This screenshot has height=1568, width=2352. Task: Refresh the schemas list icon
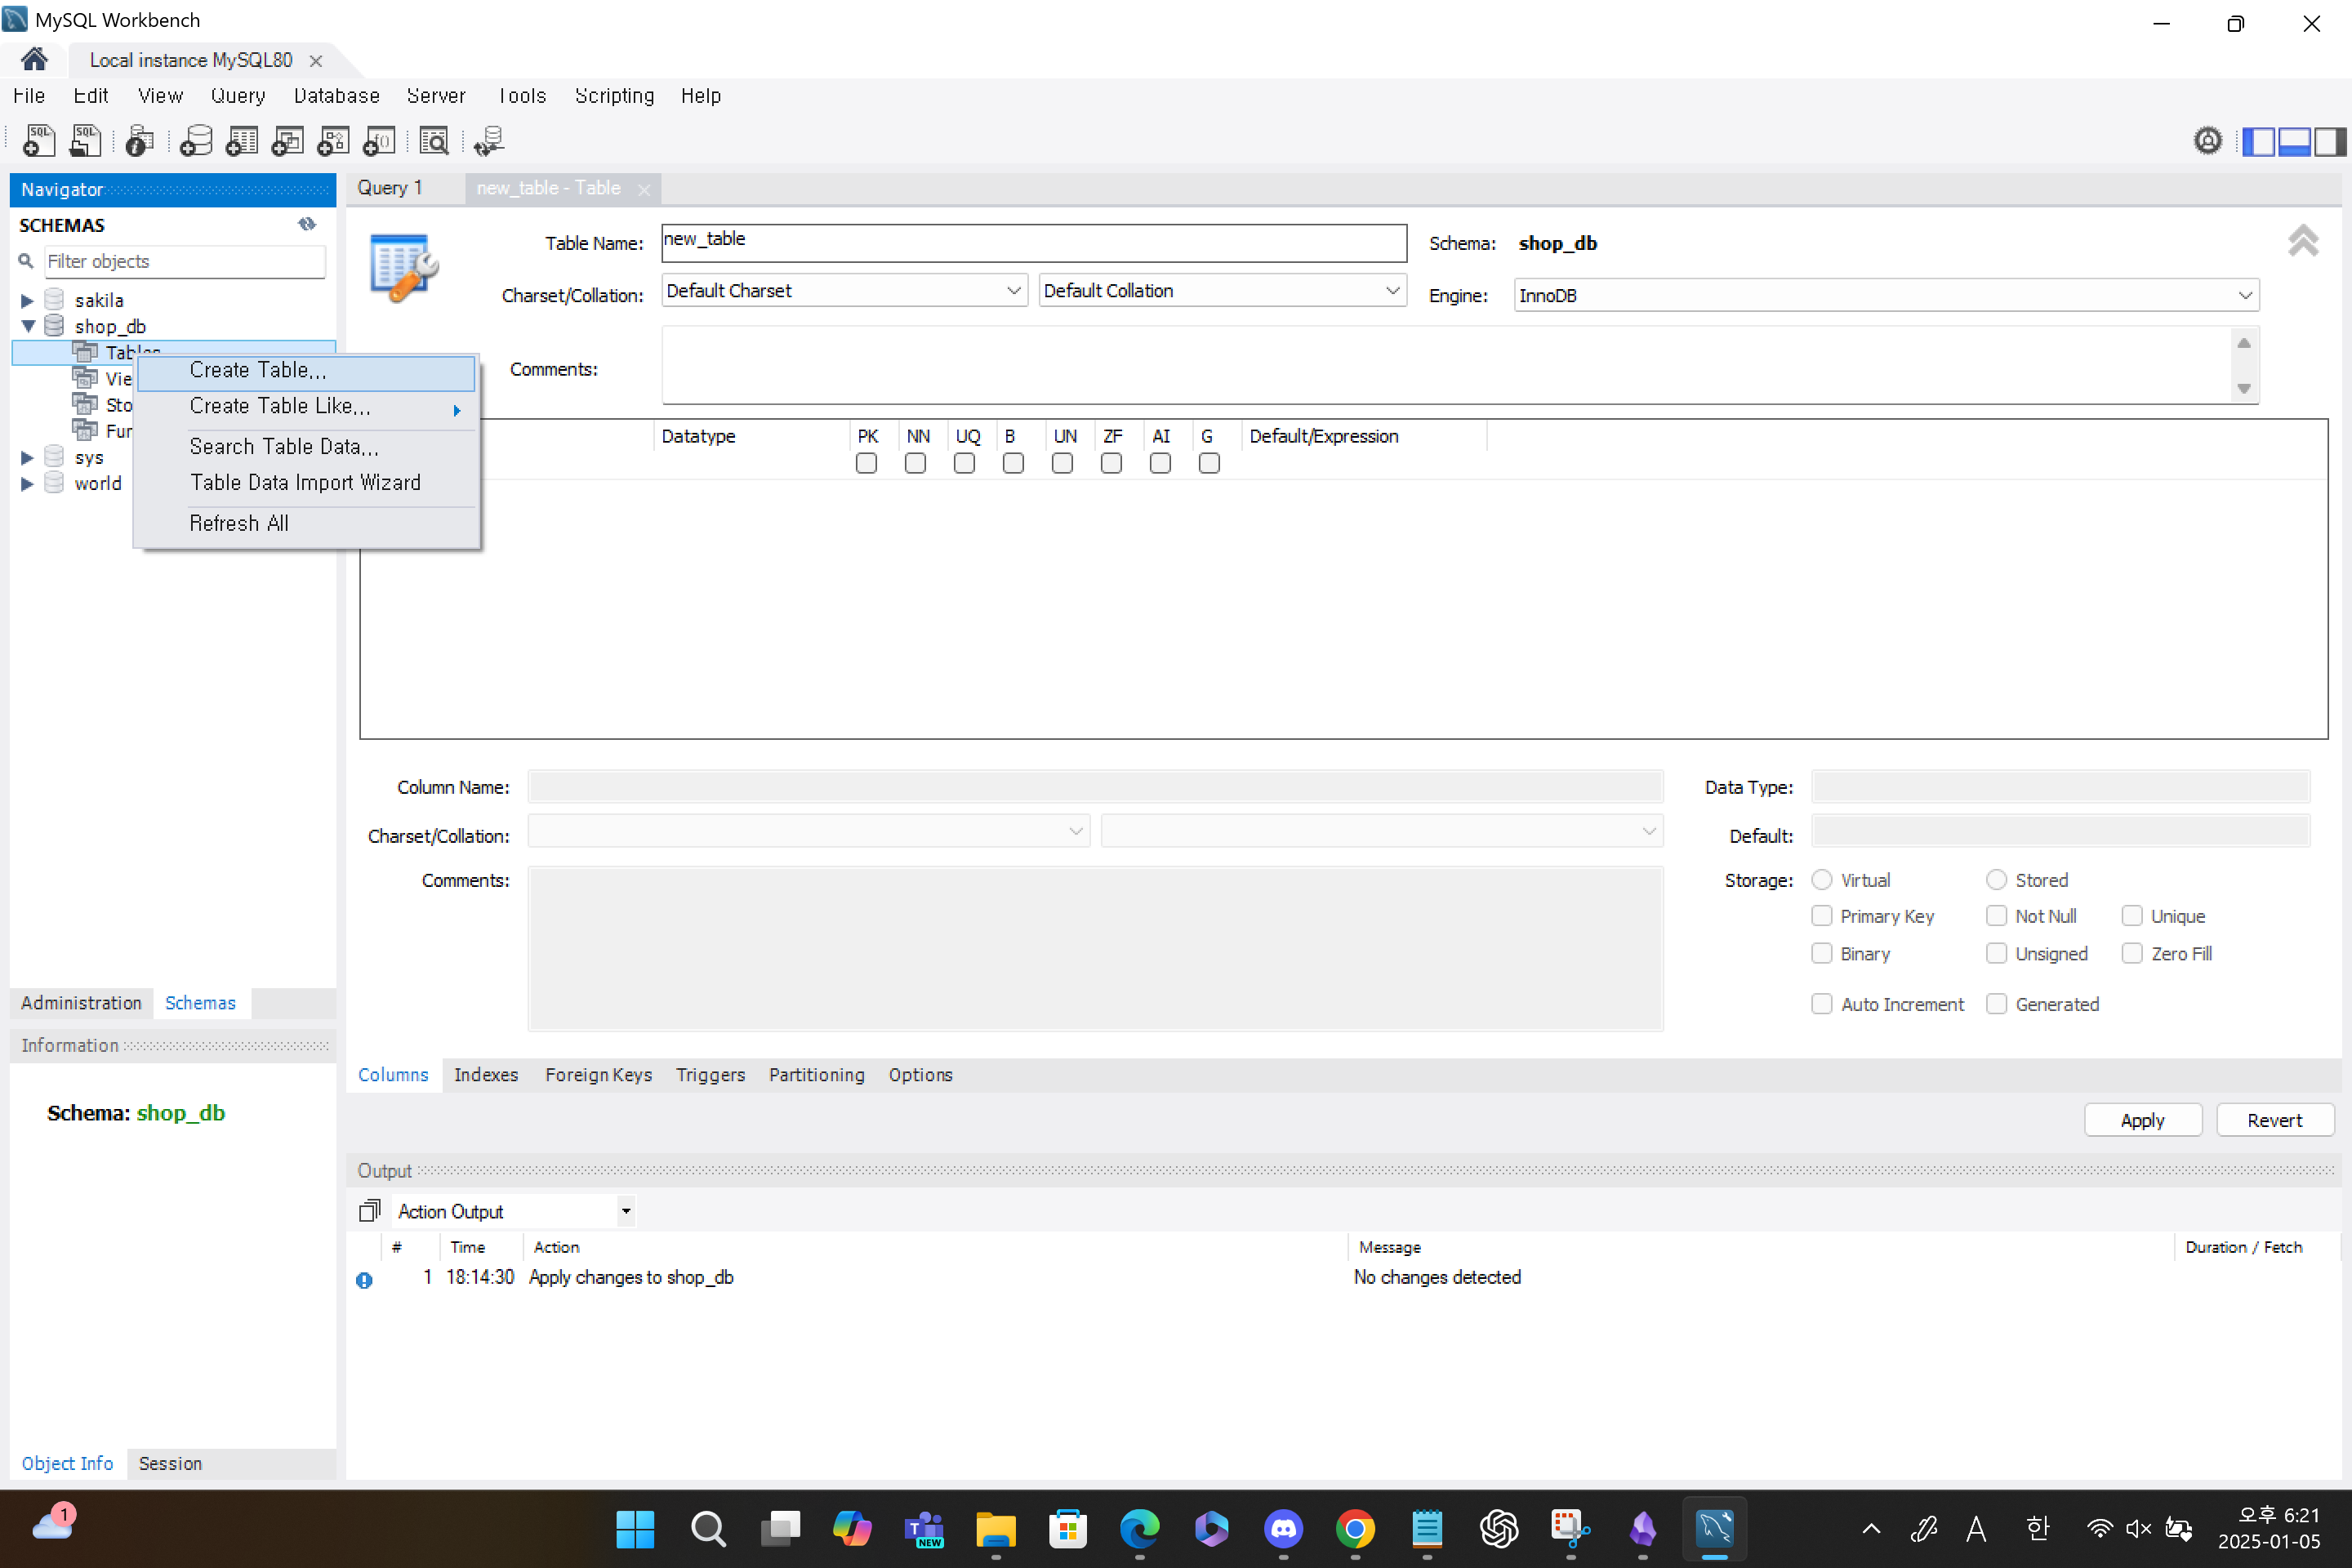pyautogui.click(x=307, y=224)
